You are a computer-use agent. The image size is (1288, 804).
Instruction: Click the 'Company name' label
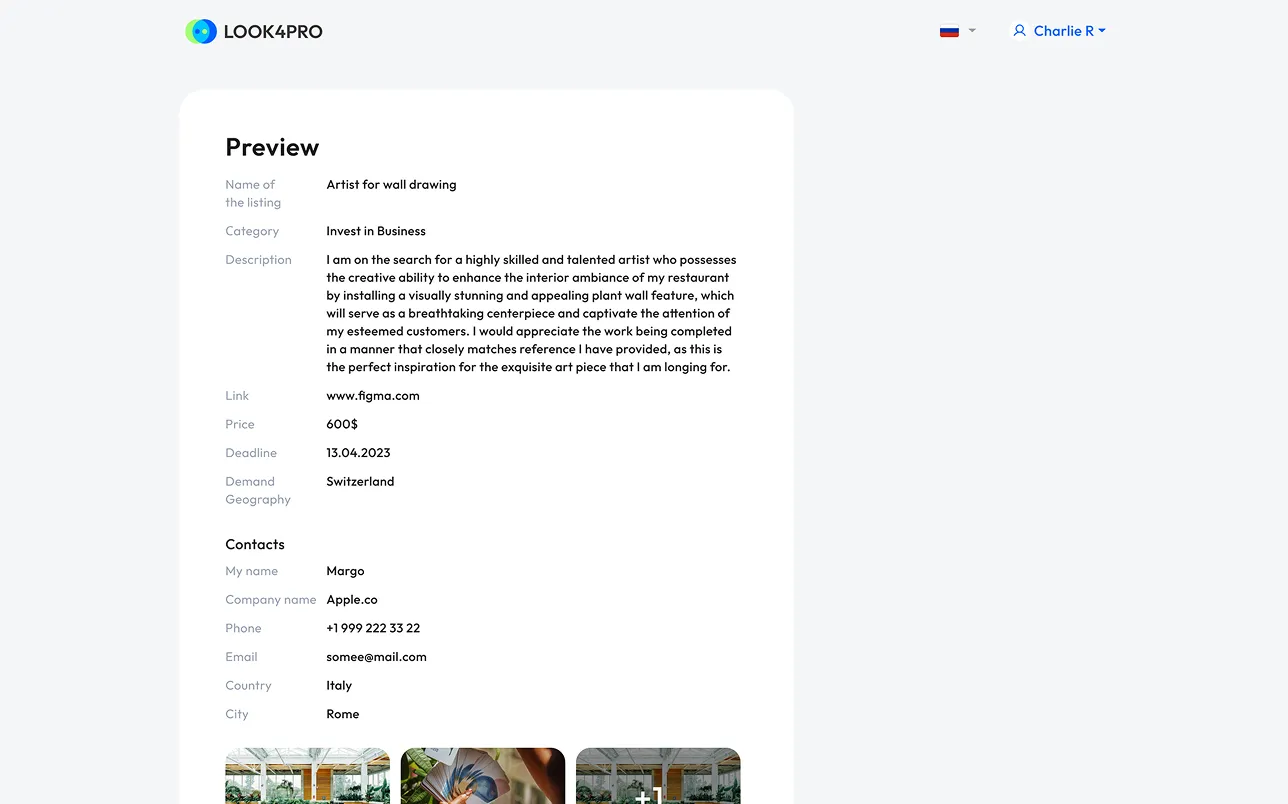coord(271,600)
